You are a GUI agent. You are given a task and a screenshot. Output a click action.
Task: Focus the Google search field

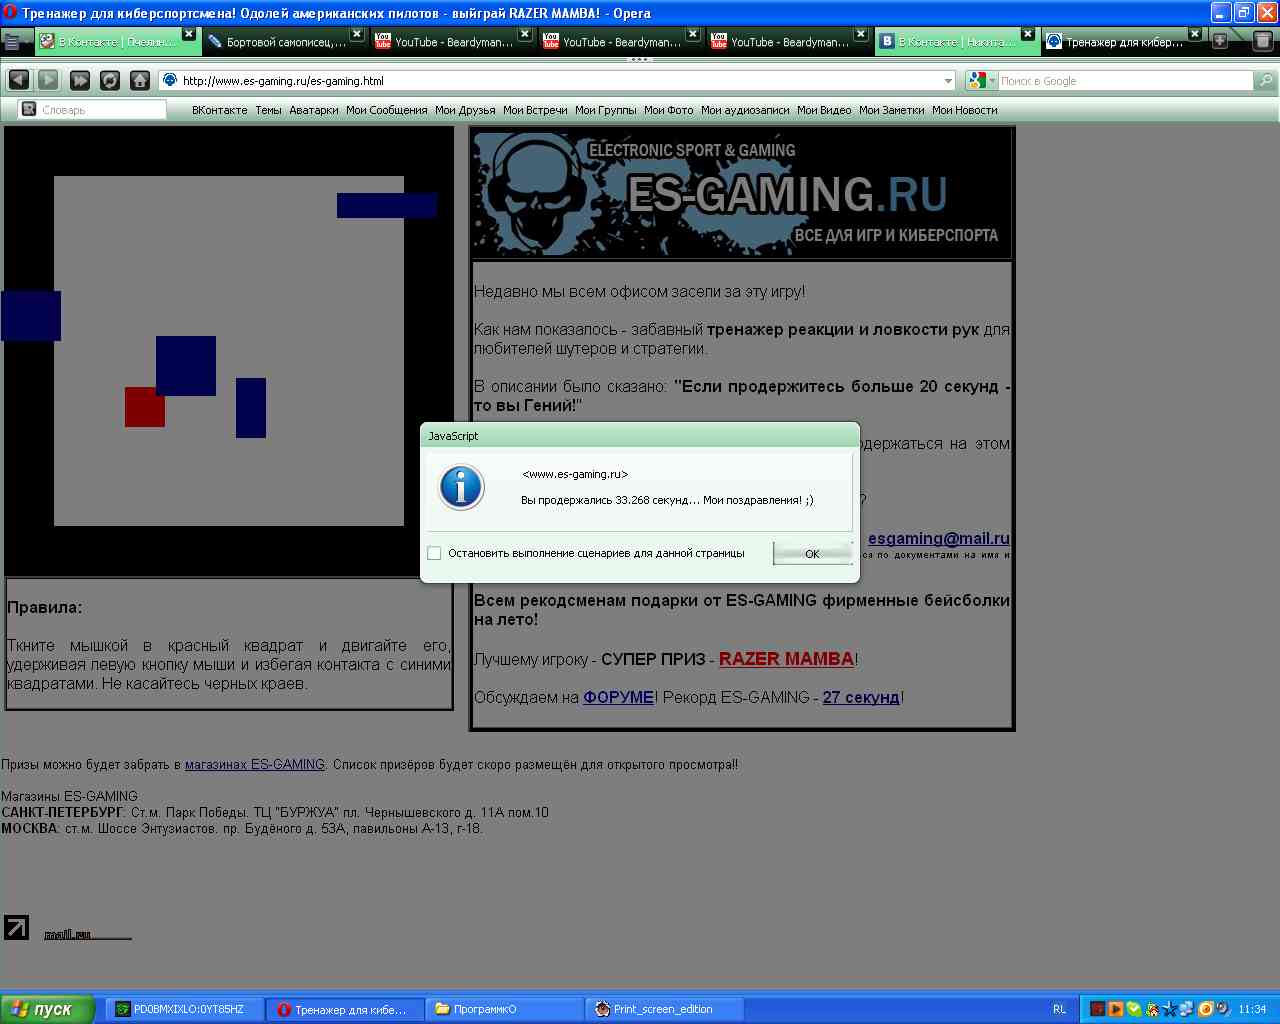coord(1126,81)
